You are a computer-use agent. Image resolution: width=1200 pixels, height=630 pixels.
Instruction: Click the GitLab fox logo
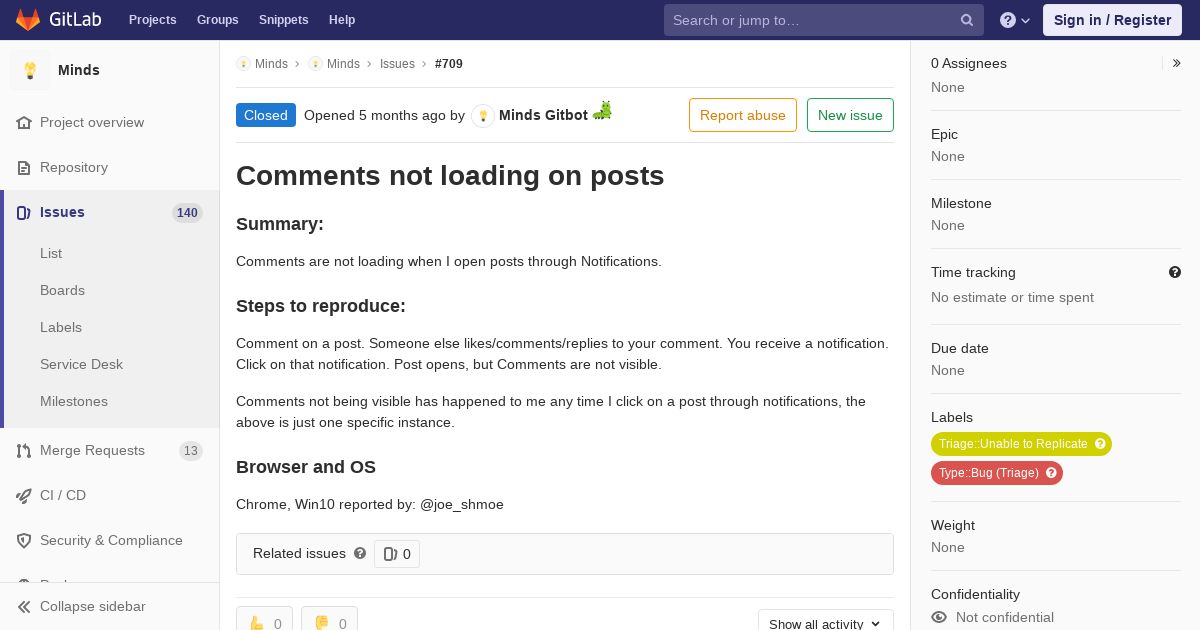[x=28, y=20]
